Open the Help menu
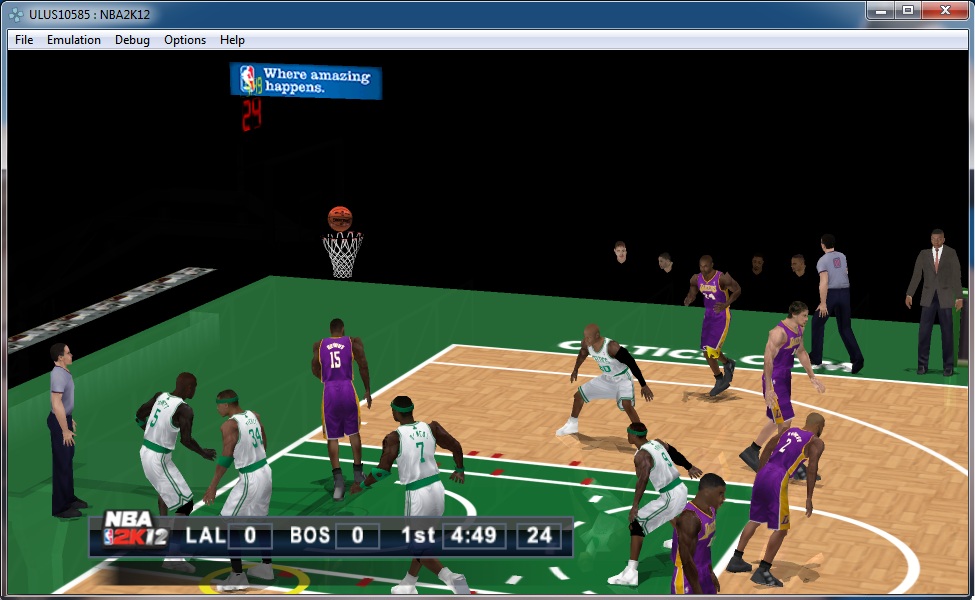975x600 pixels. [232, 40]
